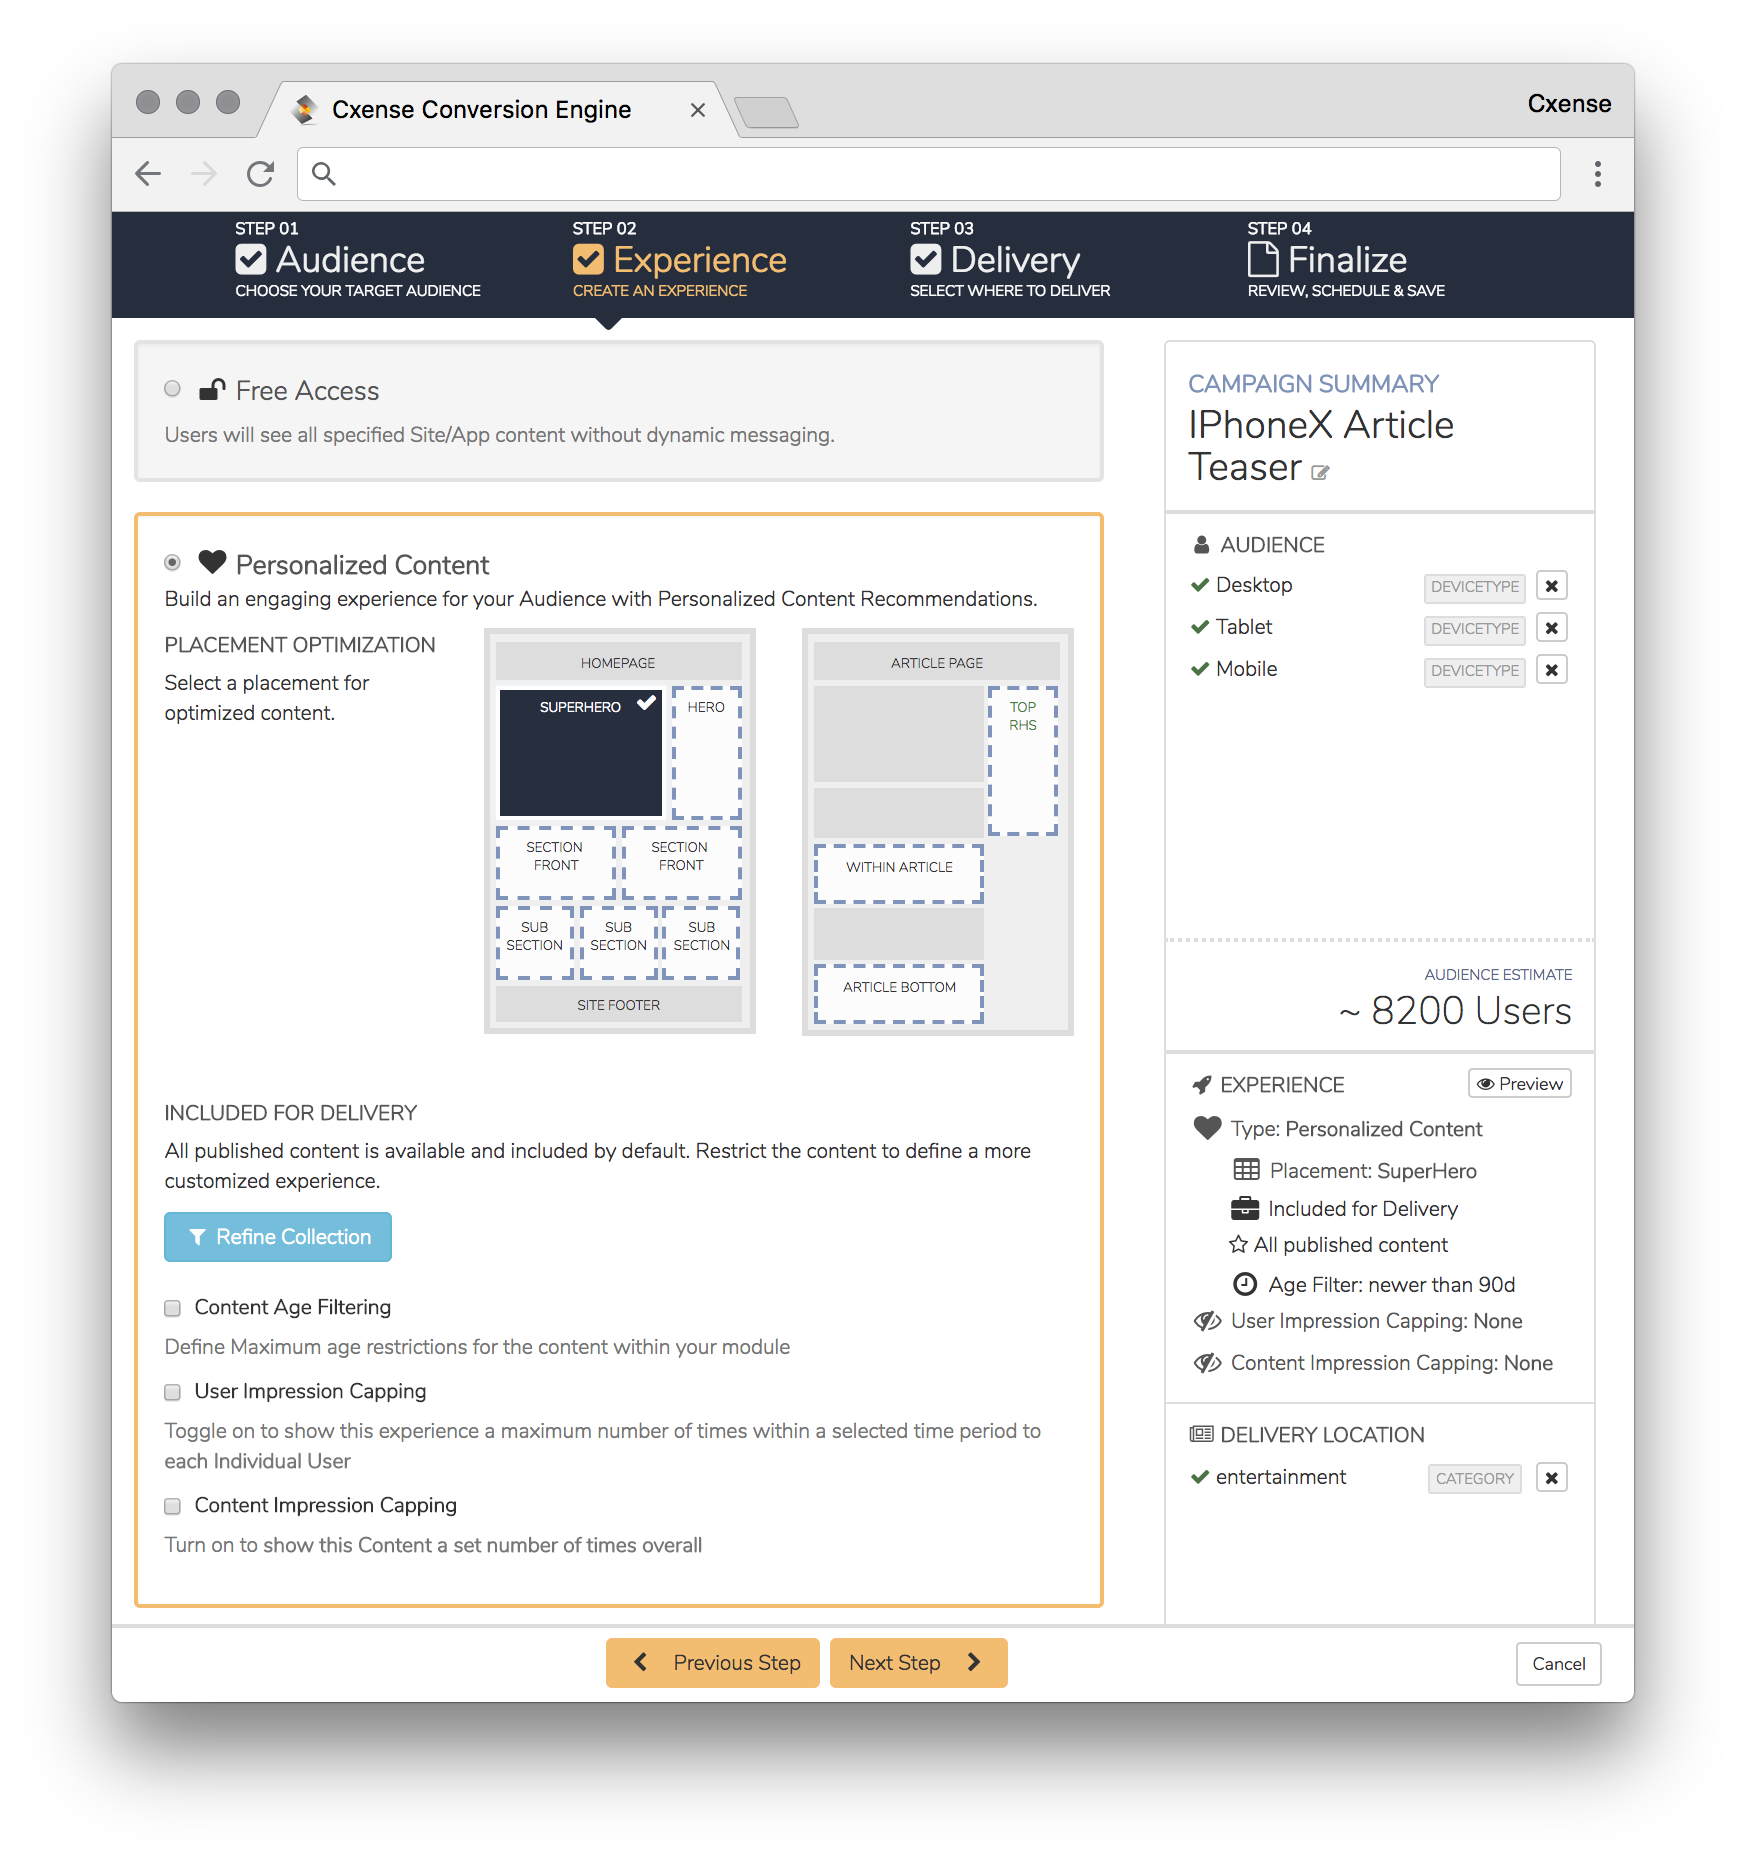The width and height of the screenshot is (1746, 1862).
Task: Click Next Step button
Action: [x=918, y=1663]
